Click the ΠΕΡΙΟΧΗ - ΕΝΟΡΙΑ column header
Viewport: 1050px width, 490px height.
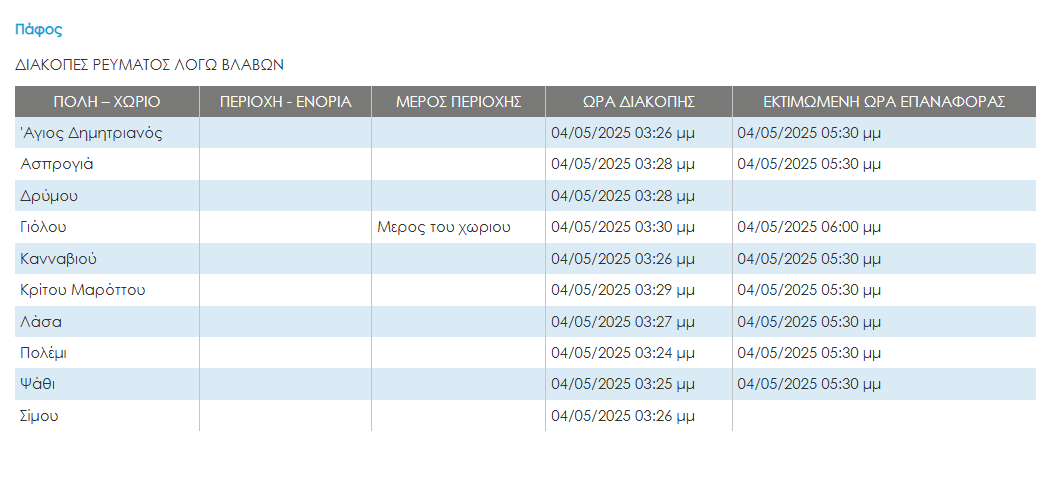tap(285, 101)
